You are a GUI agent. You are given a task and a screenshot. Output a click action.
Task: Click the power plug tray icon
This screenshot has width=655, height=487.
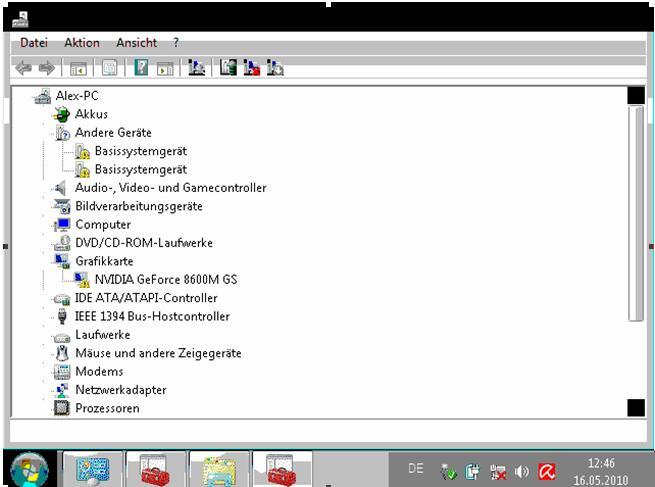point(472,472)
